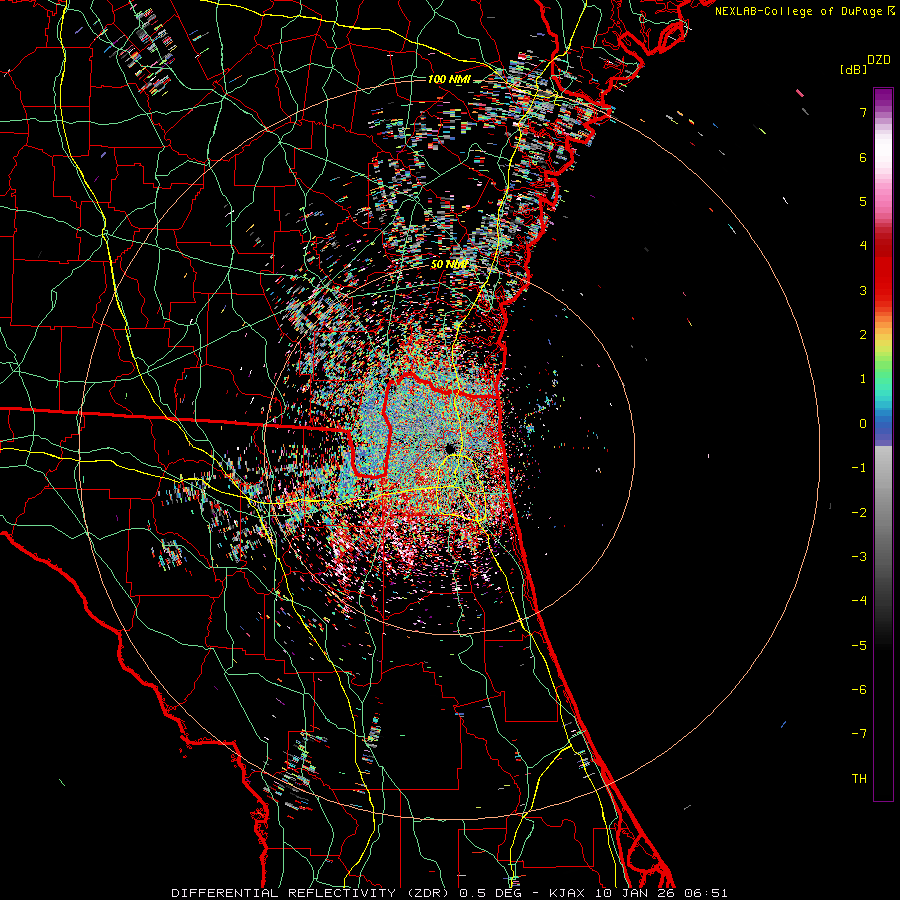Click colorbar tick label -1
Screen dimensions: 900x900
tap(859, 468)
